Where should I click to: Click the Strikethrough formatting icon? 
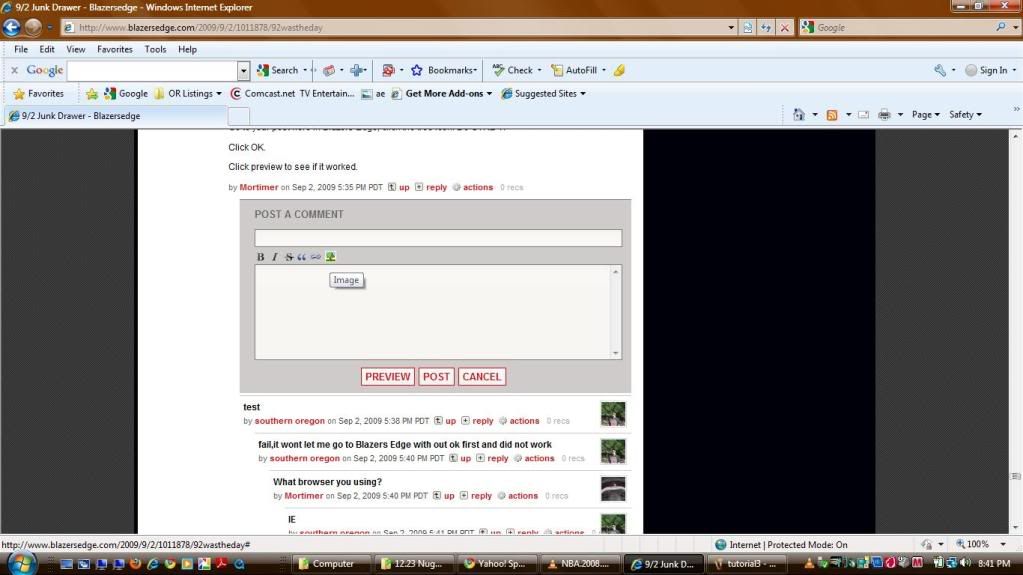click(x=288, y=257)
